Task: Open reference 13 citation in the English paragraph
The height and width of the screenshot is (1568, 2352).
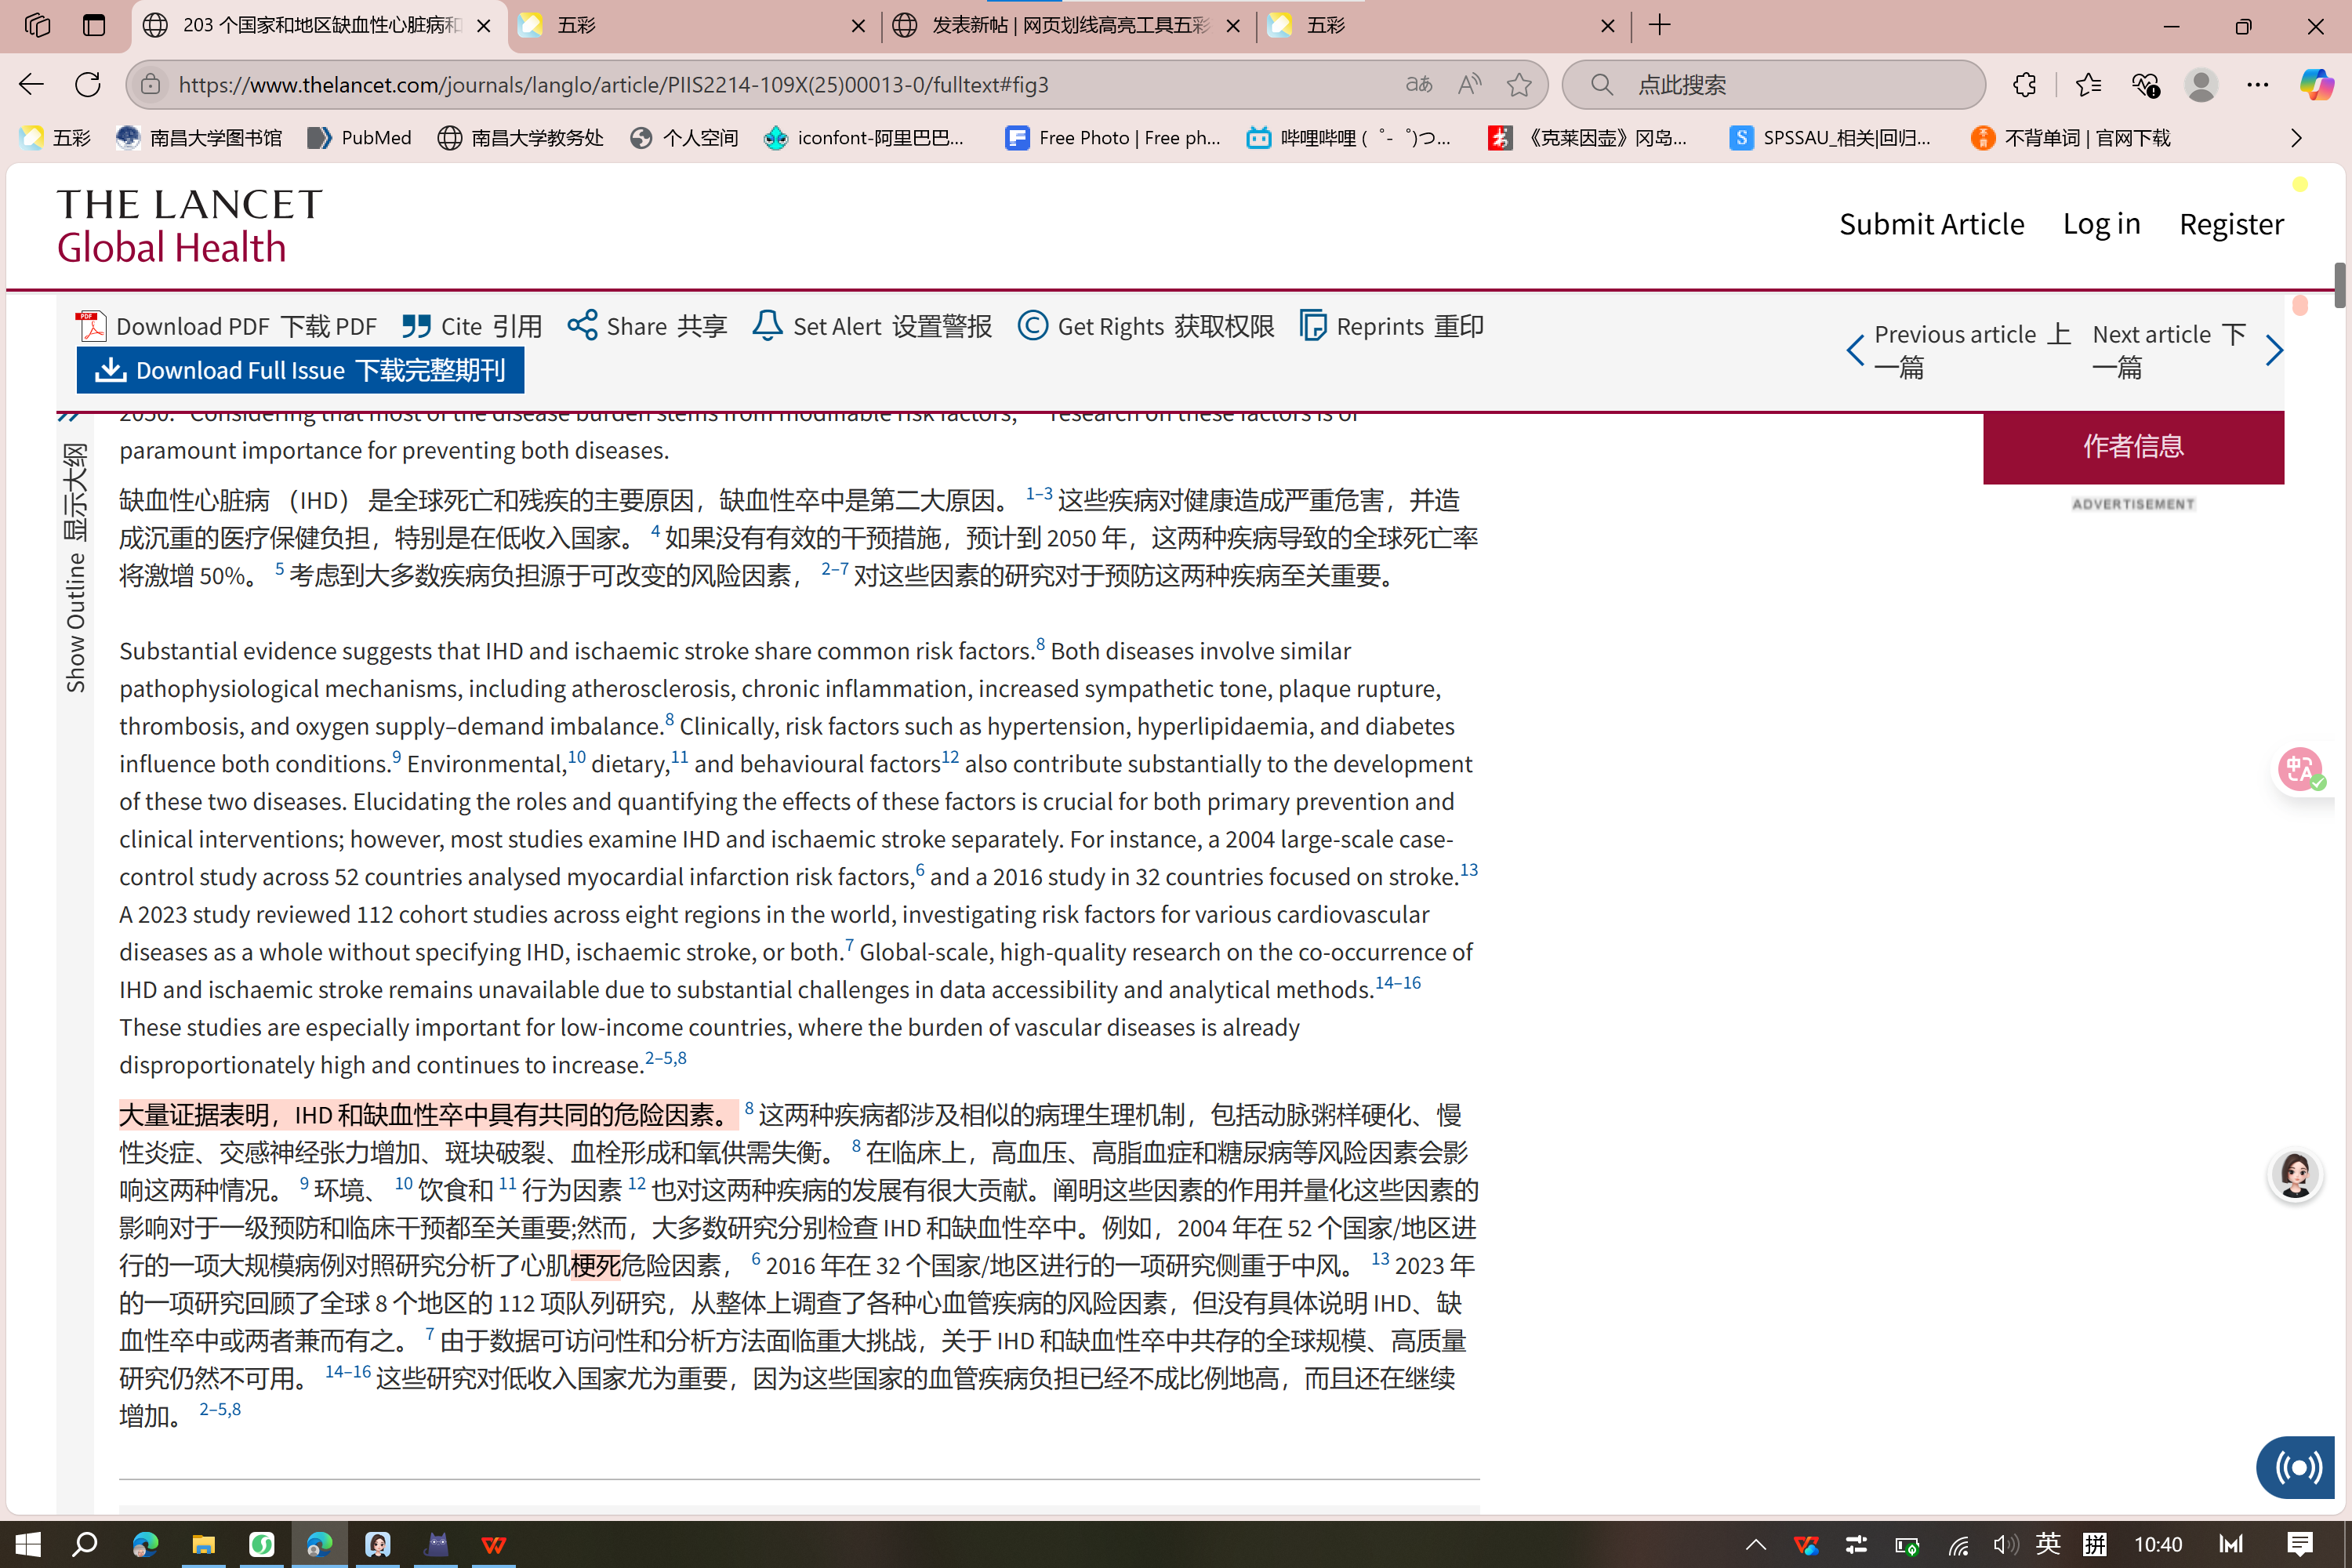Action: 1469,870
